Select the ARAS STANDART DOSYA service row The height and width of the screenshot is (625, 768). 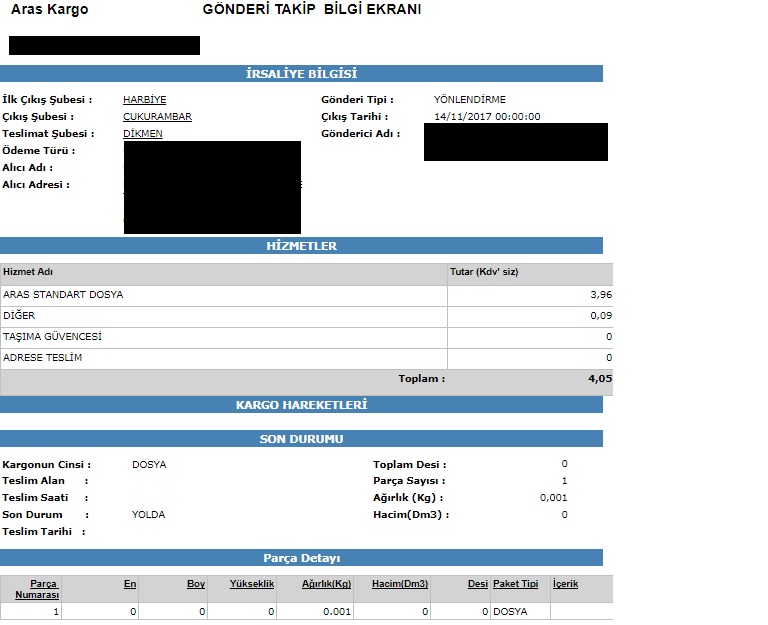point(307,295)
